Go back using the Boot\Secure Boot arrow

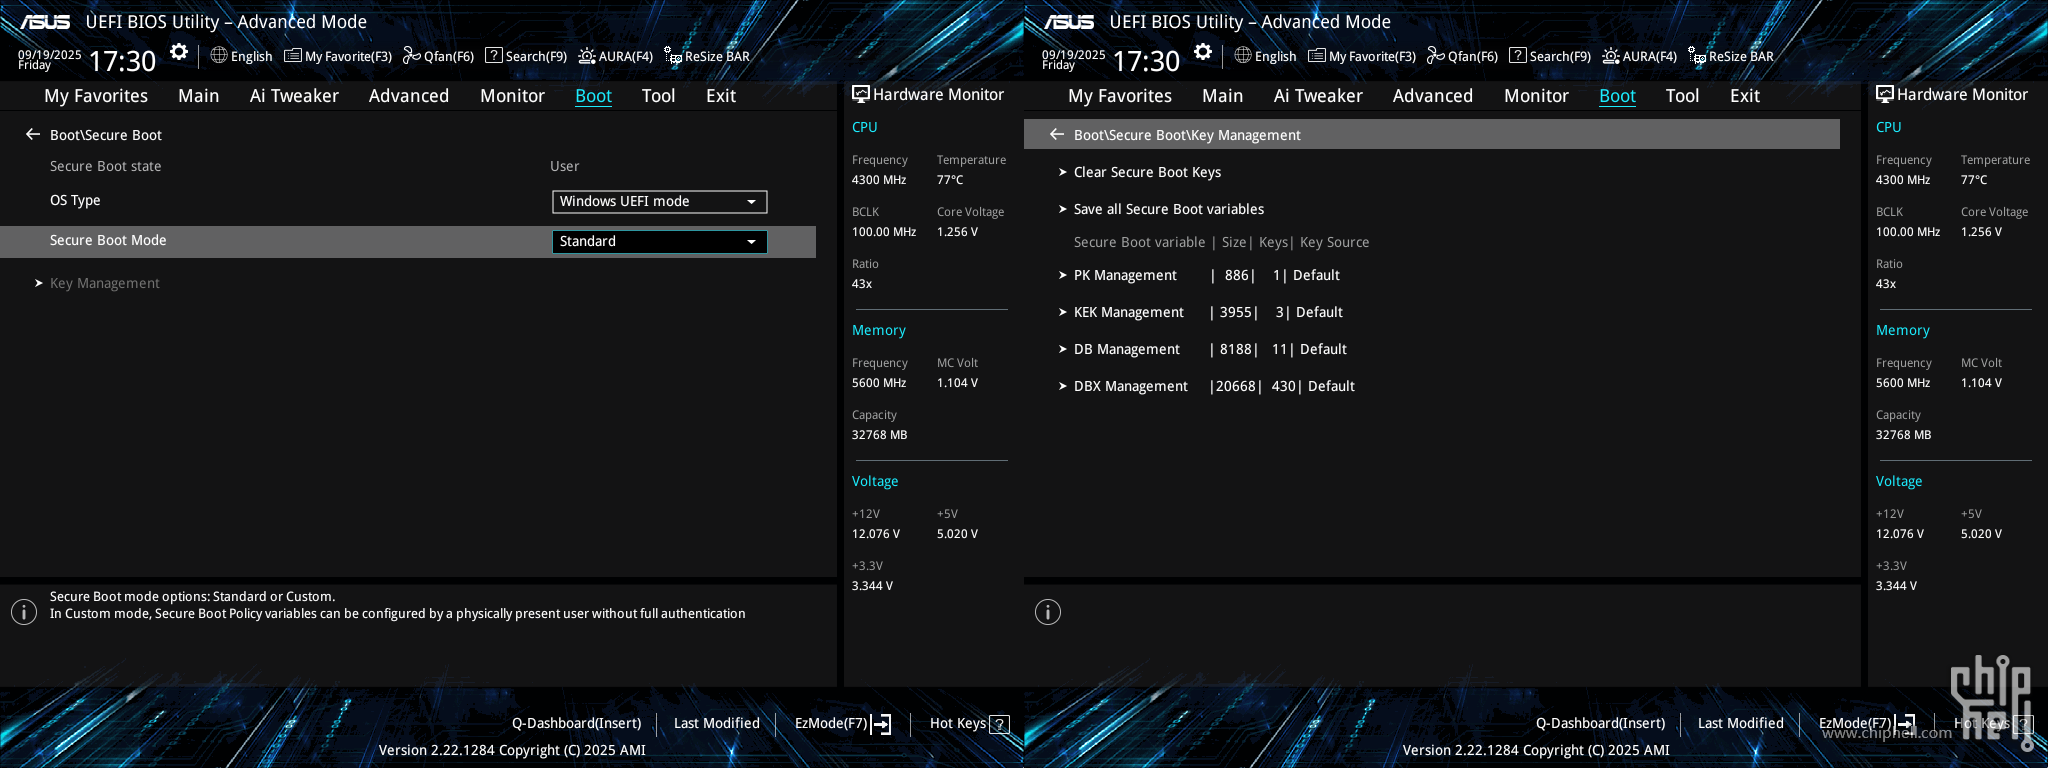point(33,134)
